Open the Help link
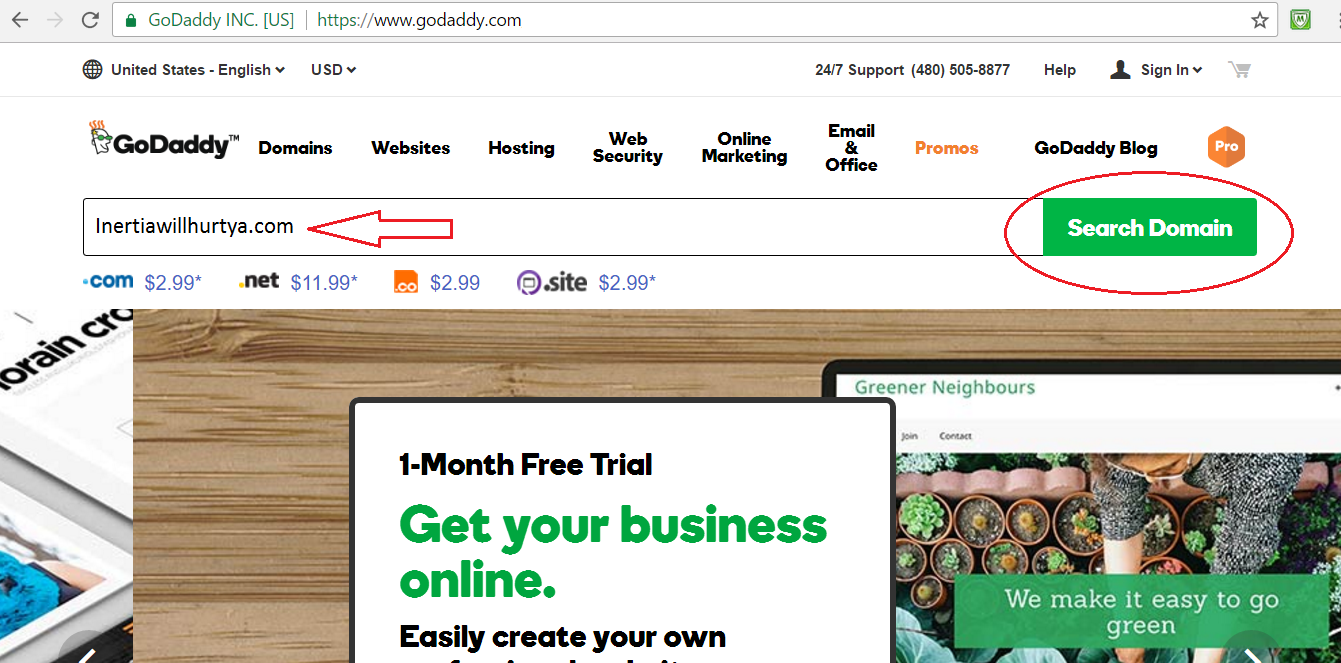This screenshot has height=663, width=1341. pyautogui.click(x=1060, y=70)
